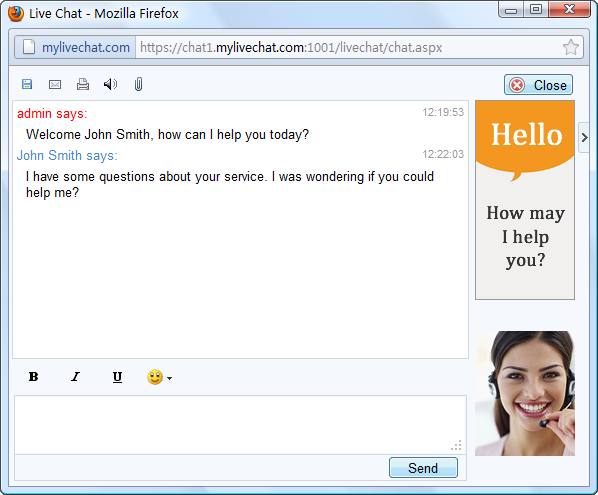Click the operator headset photo
This screenshot has height=495, width=598.
point(525,394)
